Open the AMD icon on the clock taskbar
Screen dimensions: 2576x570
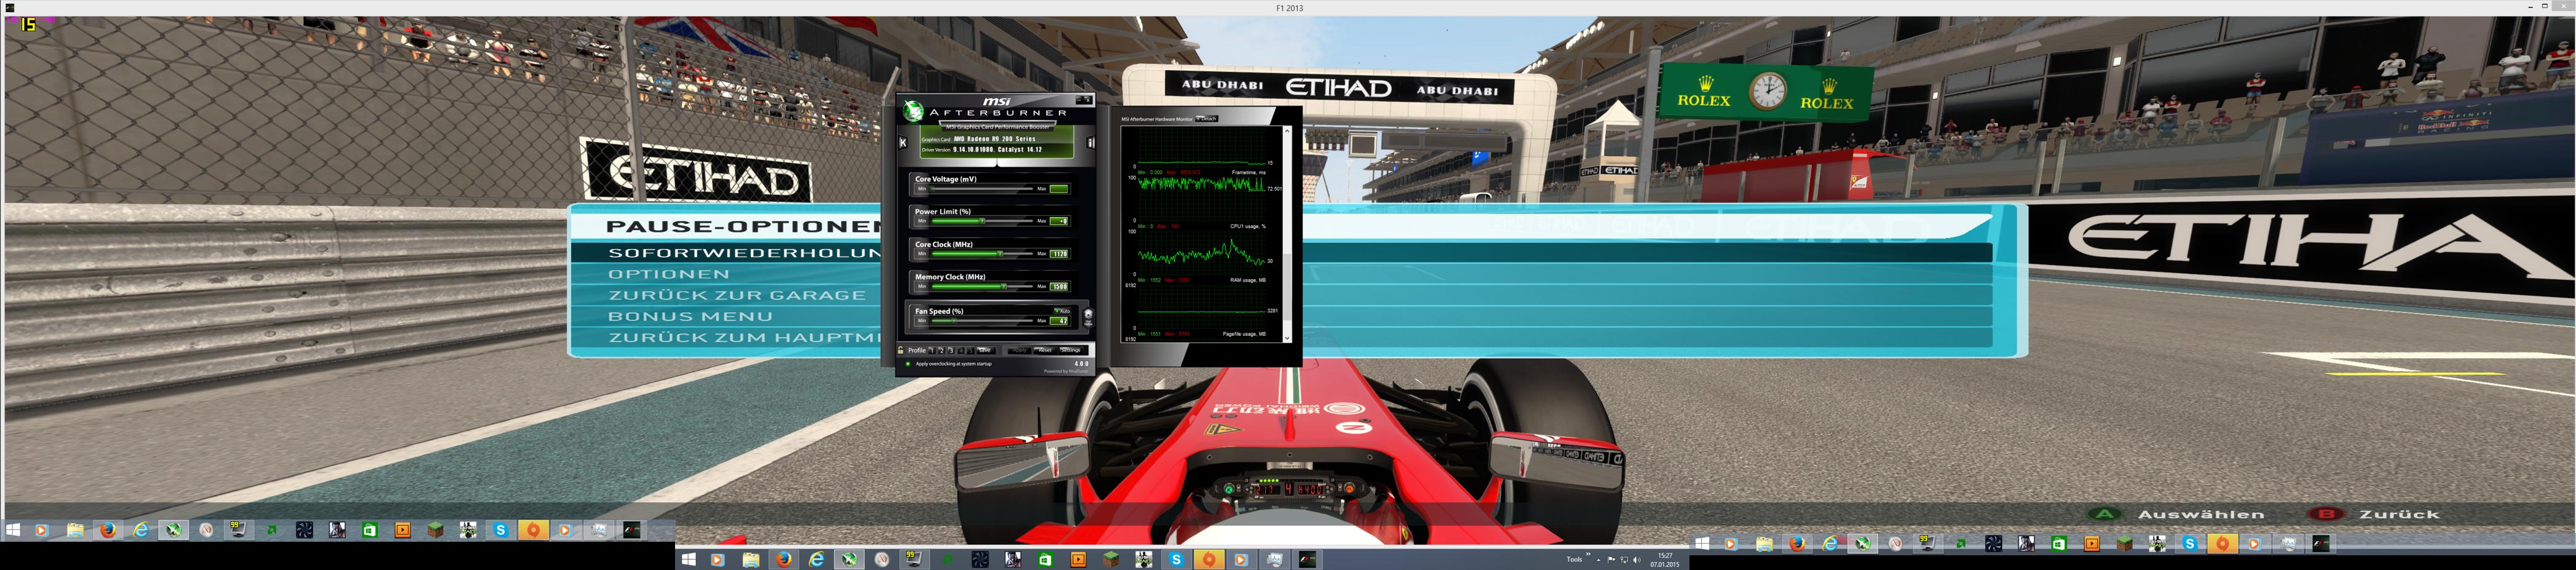pos(947,560)
